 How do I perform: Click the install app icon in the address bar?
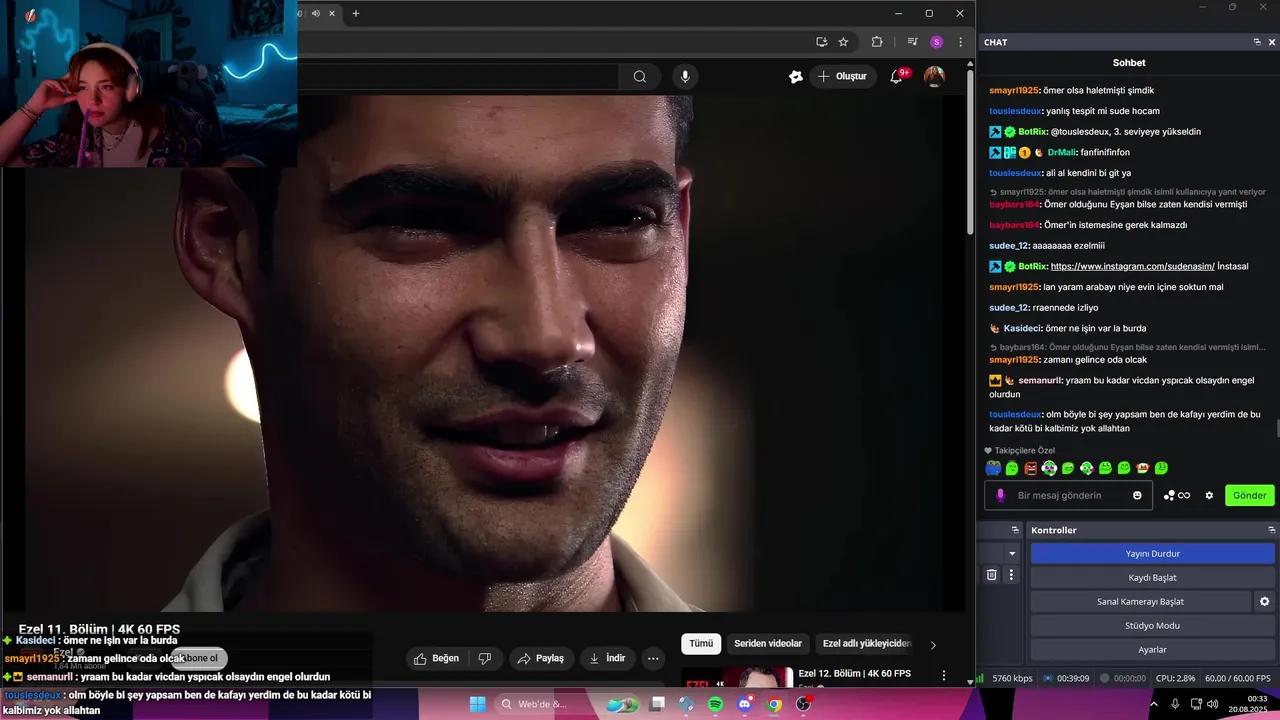pyautogui.click(x=821, y=42)
